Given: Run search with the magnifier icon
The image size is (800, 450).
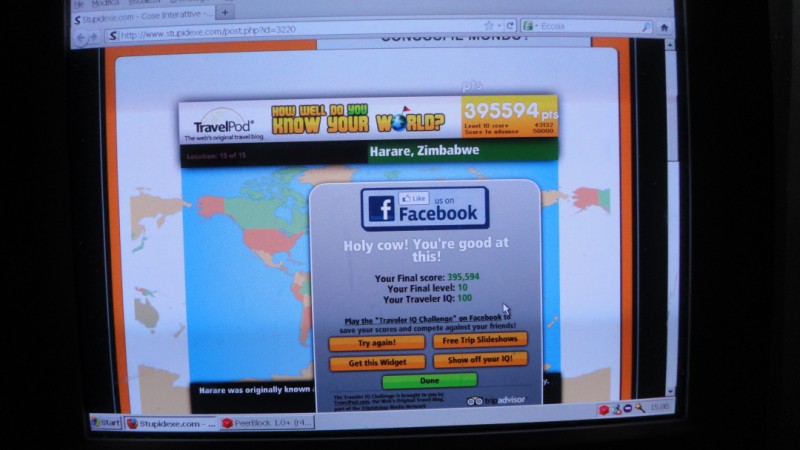Looking at the screenshot, I should tap(646, 27).
